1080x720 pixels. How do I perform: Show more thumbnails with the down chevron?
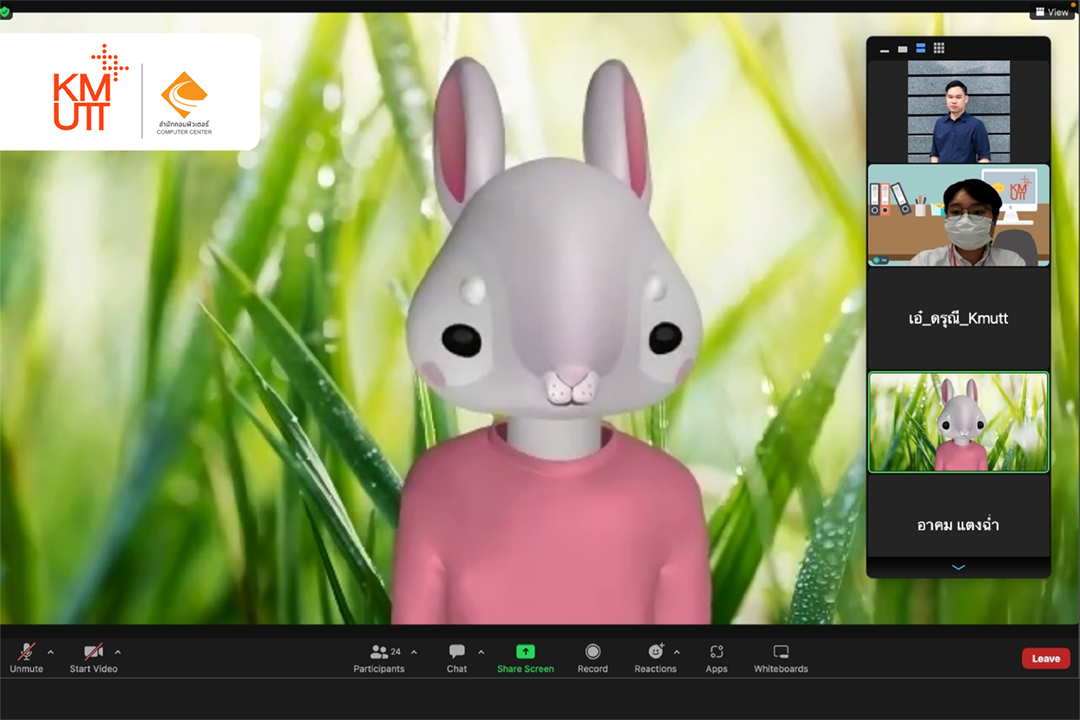click(x=958, y=568)
